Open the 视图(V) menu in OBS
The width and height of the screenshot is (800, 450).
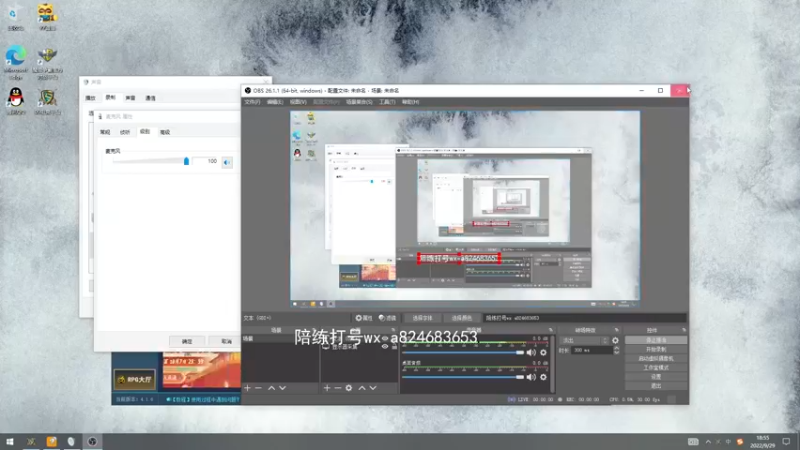pyautogui.click(x=298, y=102)
